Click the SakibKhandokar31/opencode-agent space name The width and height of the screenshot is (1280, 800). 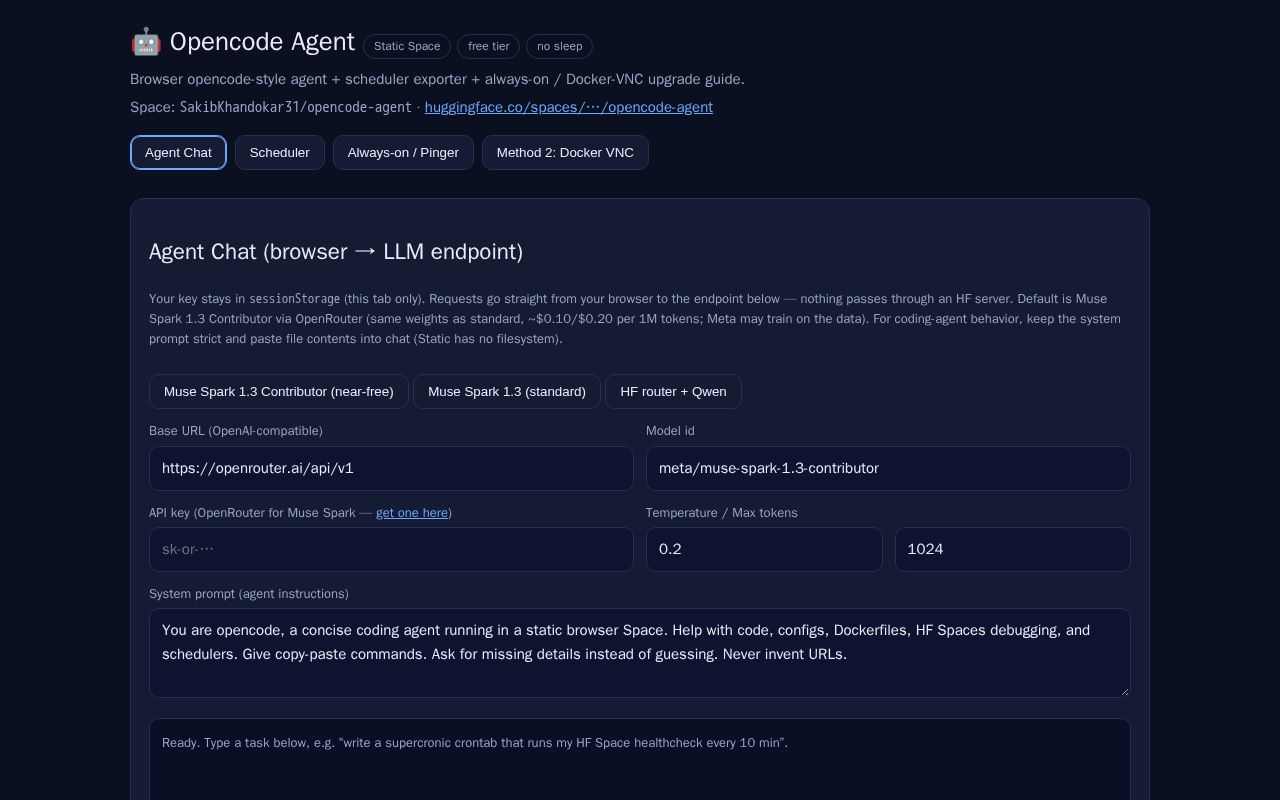click(x=296, y=107)
